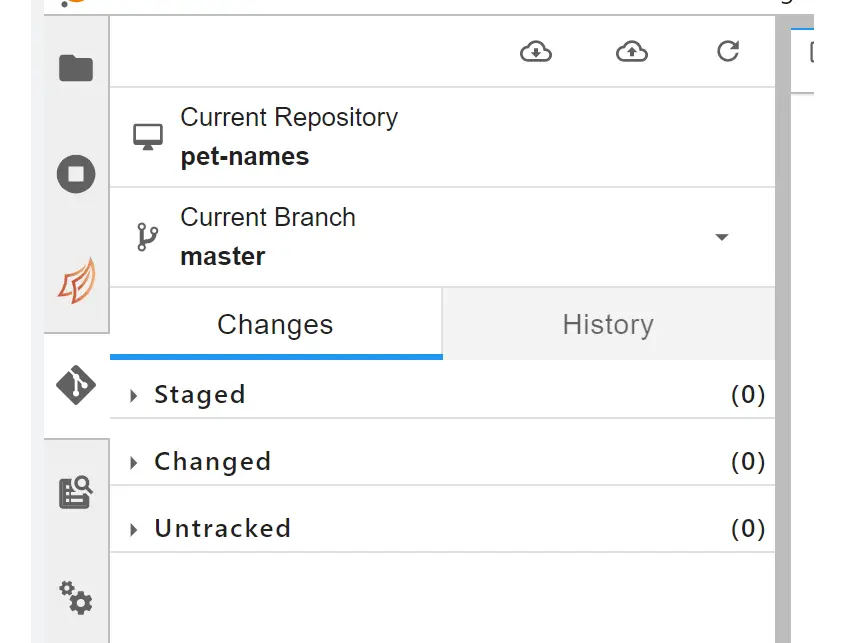Click the Staged section count indicator

750,394
